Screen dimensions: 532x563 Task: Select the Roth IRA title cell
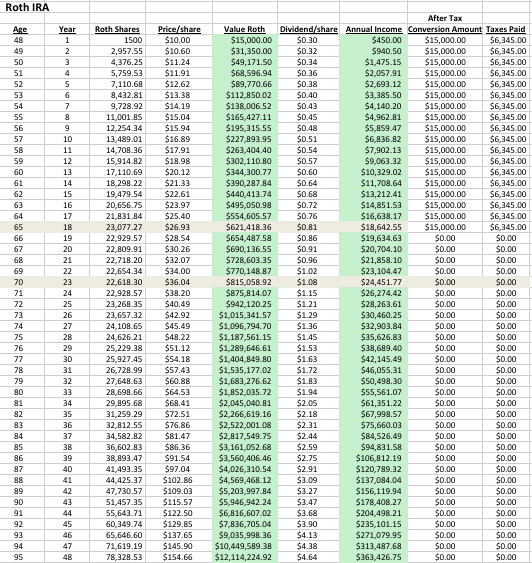27,7
